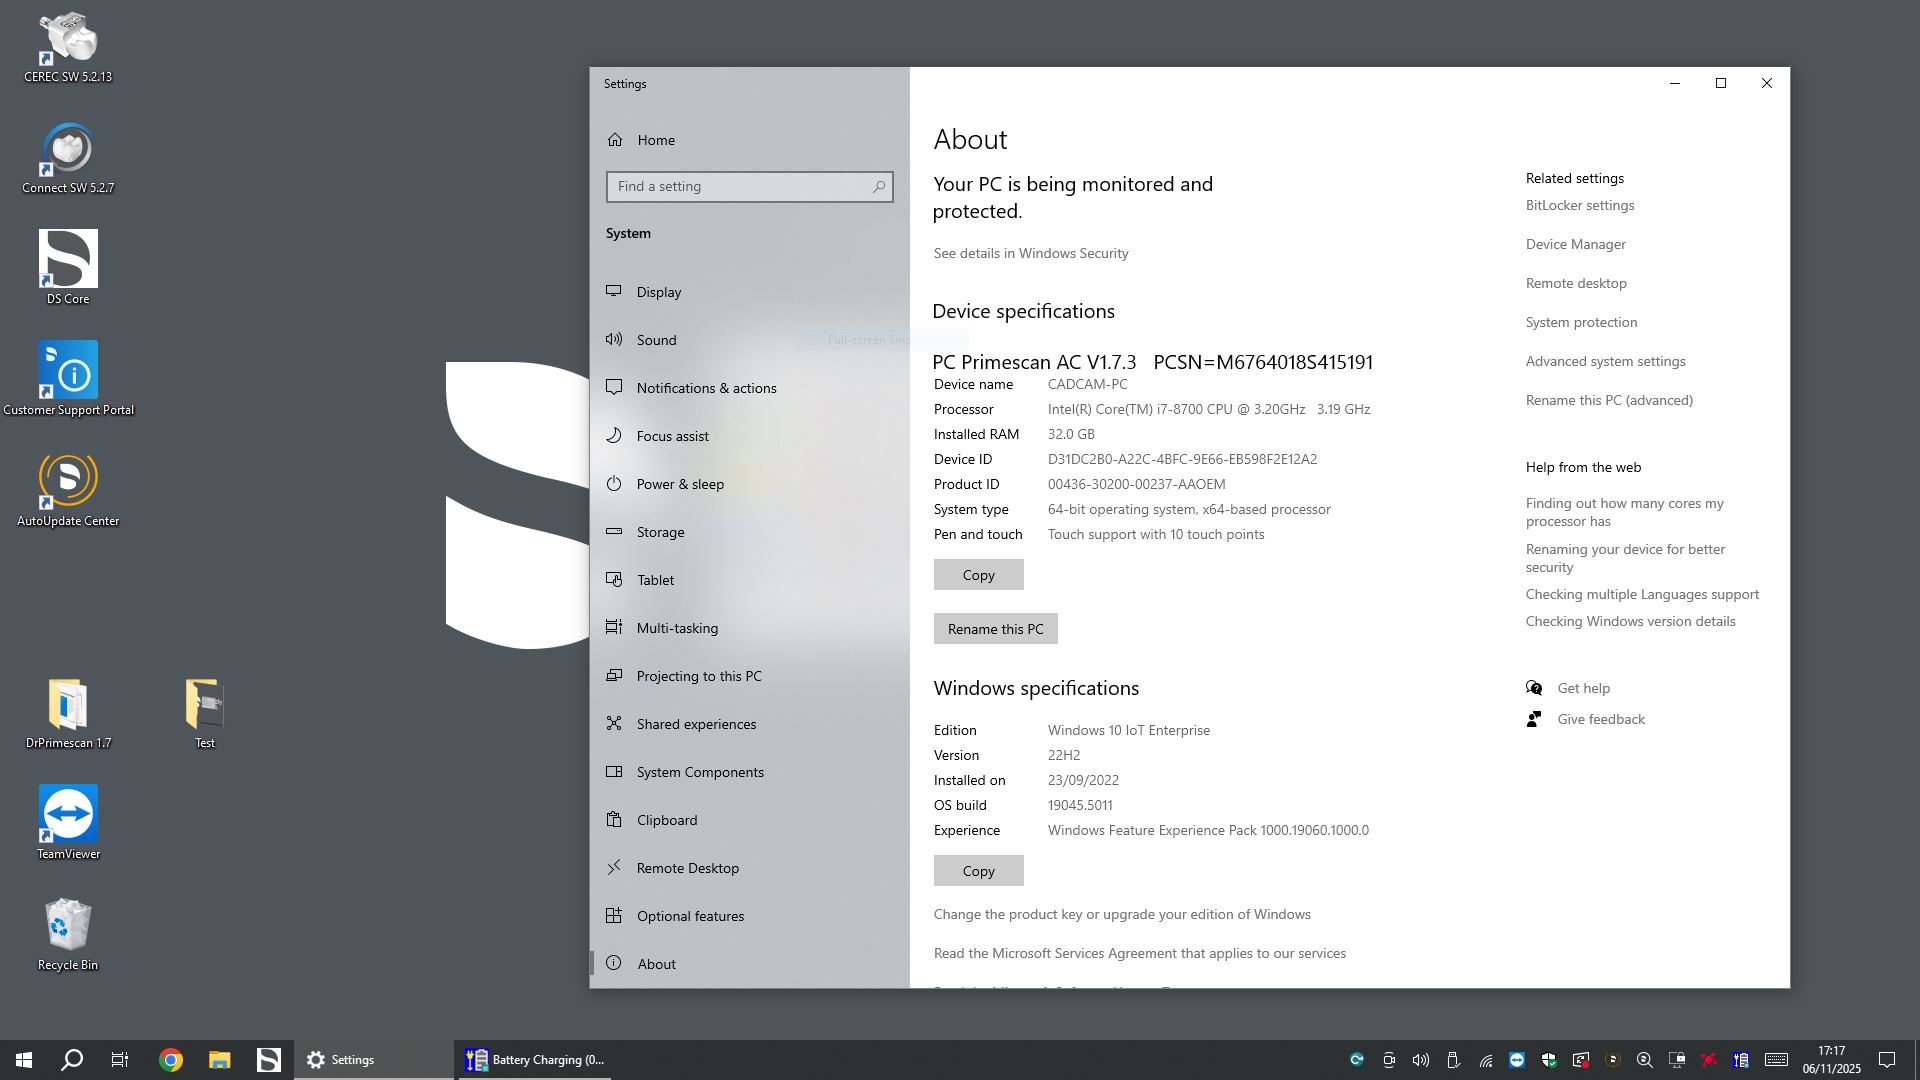The image size is (1920, 1080).
Task: Copy the Windows specifications
Action: (978, 871)
